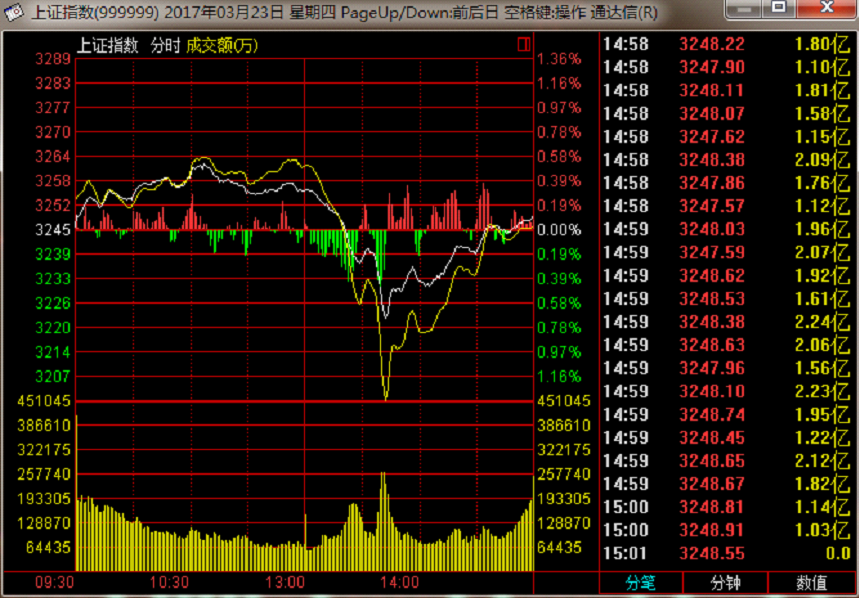Select the tick row priced 3247.57
The width and height of the screenshot is (859, 598).
726,206
